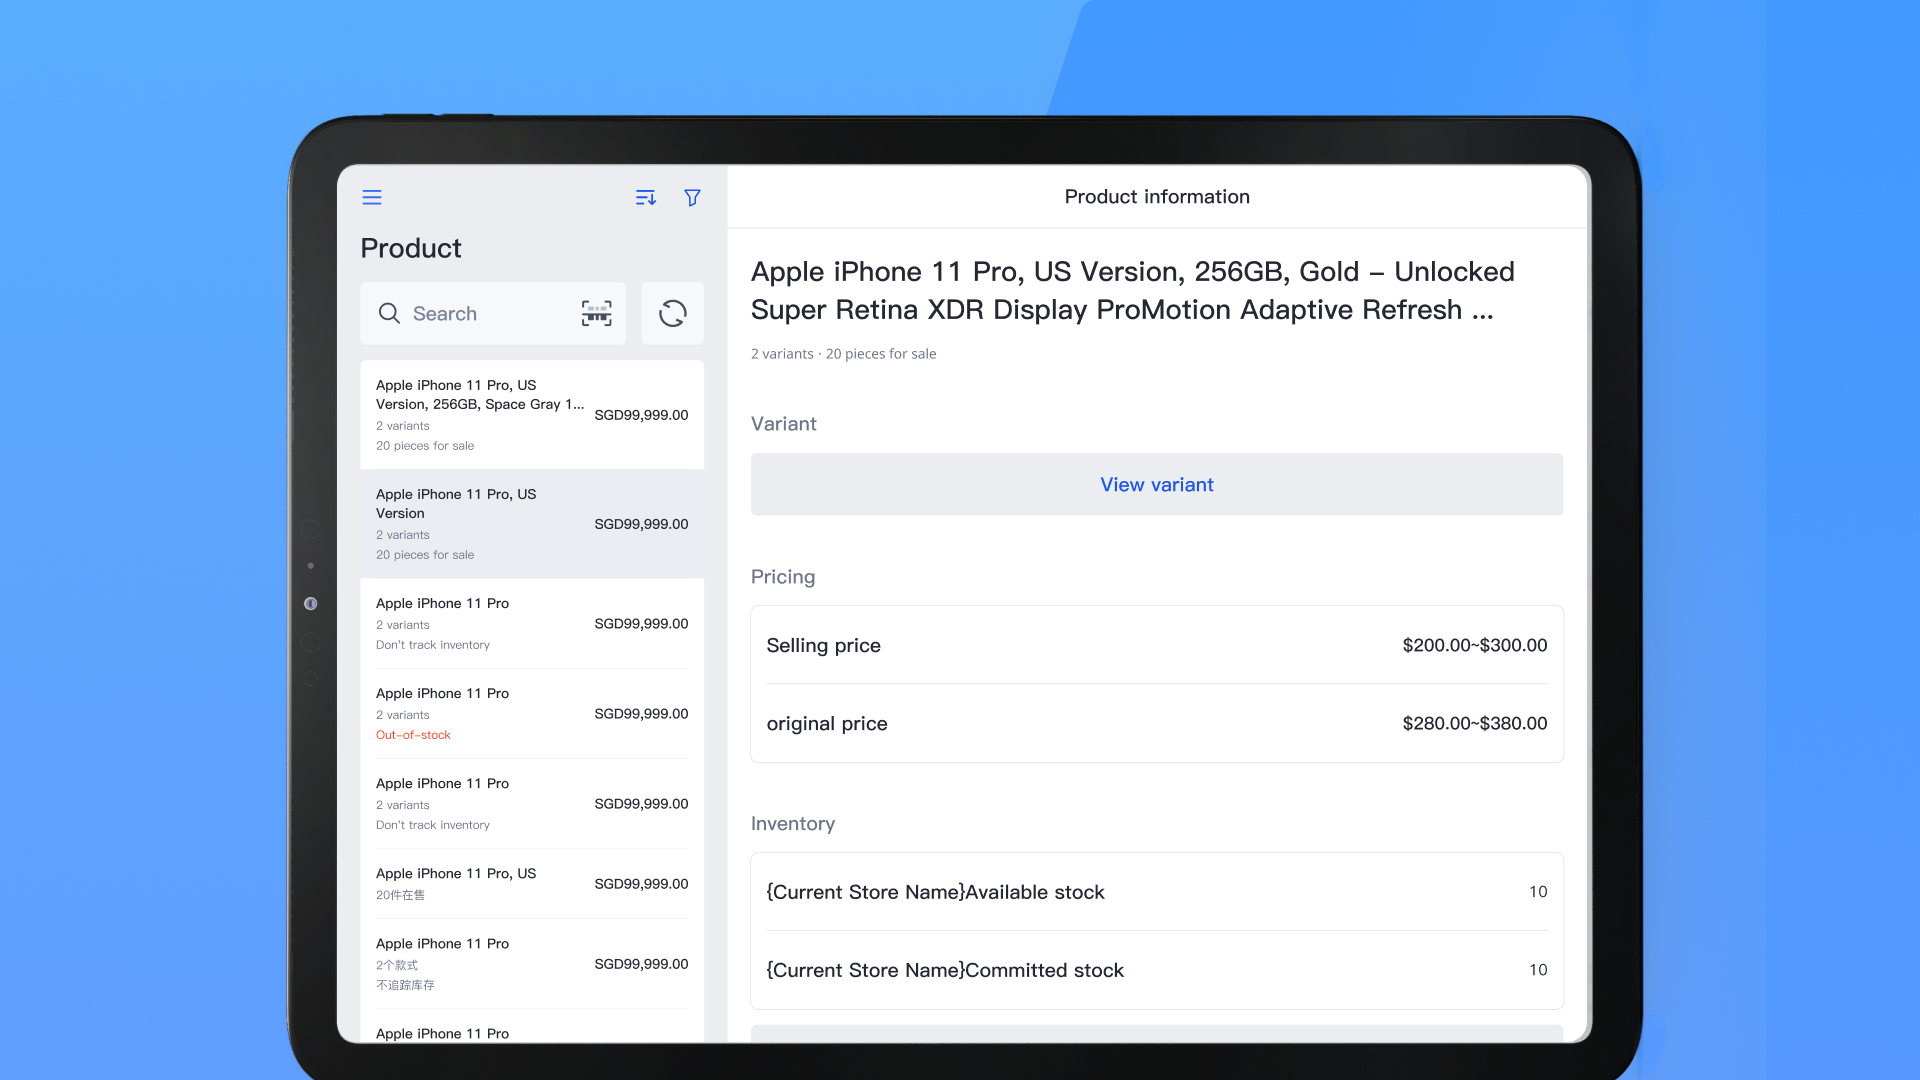Click the magnifier icon in search box
The image size is (1920, 1080).
[x=389, y=313]
